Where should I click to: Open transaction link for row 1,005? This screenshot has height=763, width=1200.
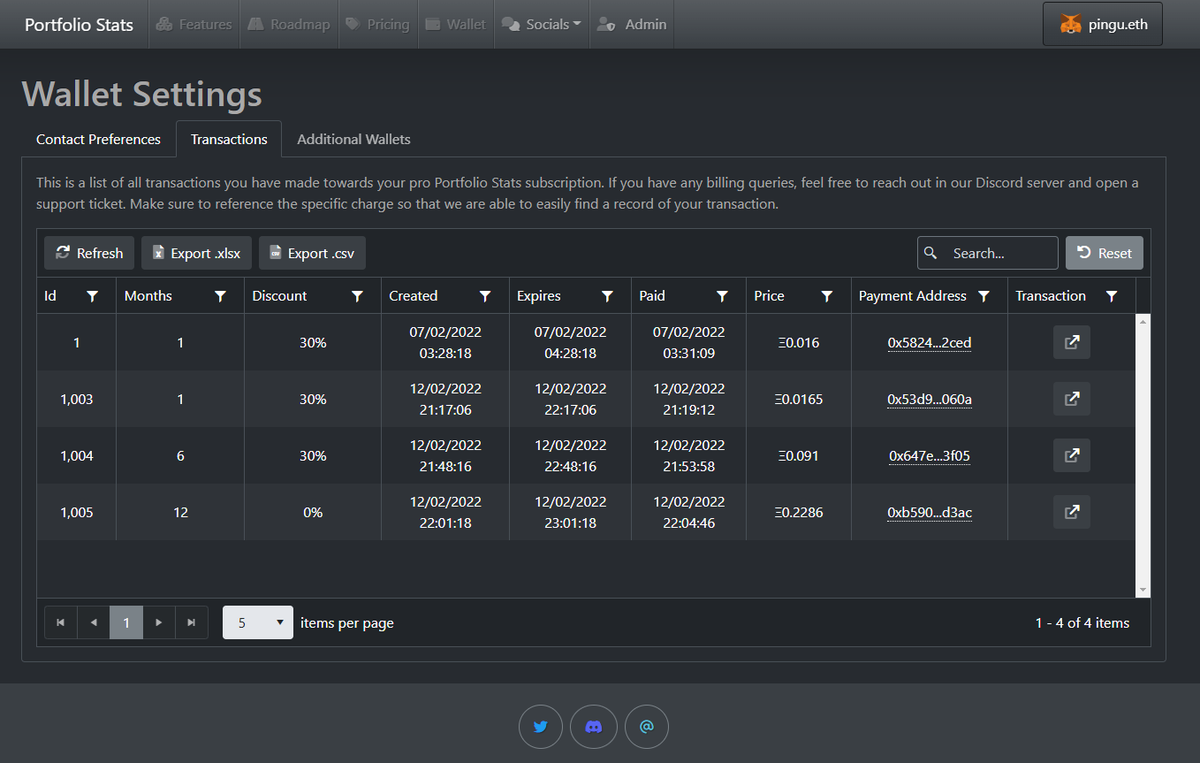click(1071, 512)
